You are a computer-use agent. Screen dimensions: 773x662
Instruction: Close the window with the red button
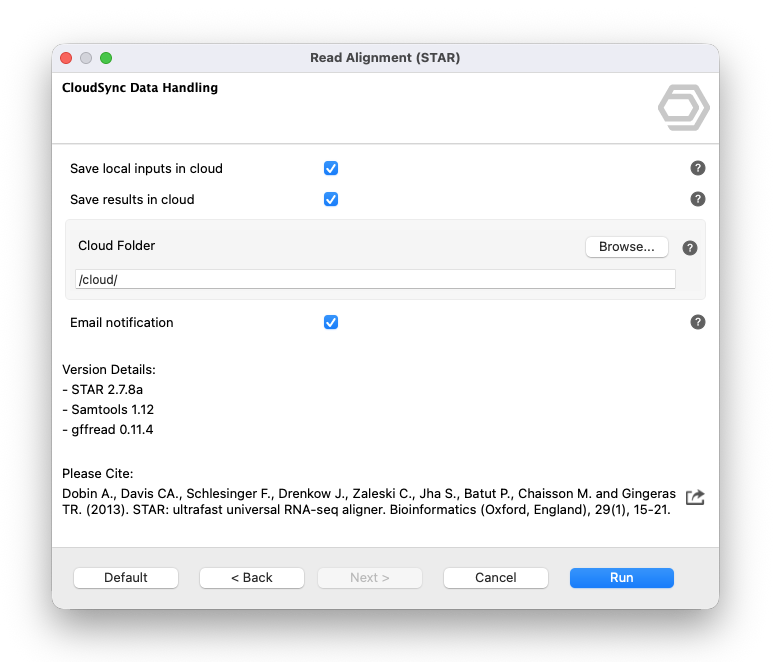click(x=66, y=58)
